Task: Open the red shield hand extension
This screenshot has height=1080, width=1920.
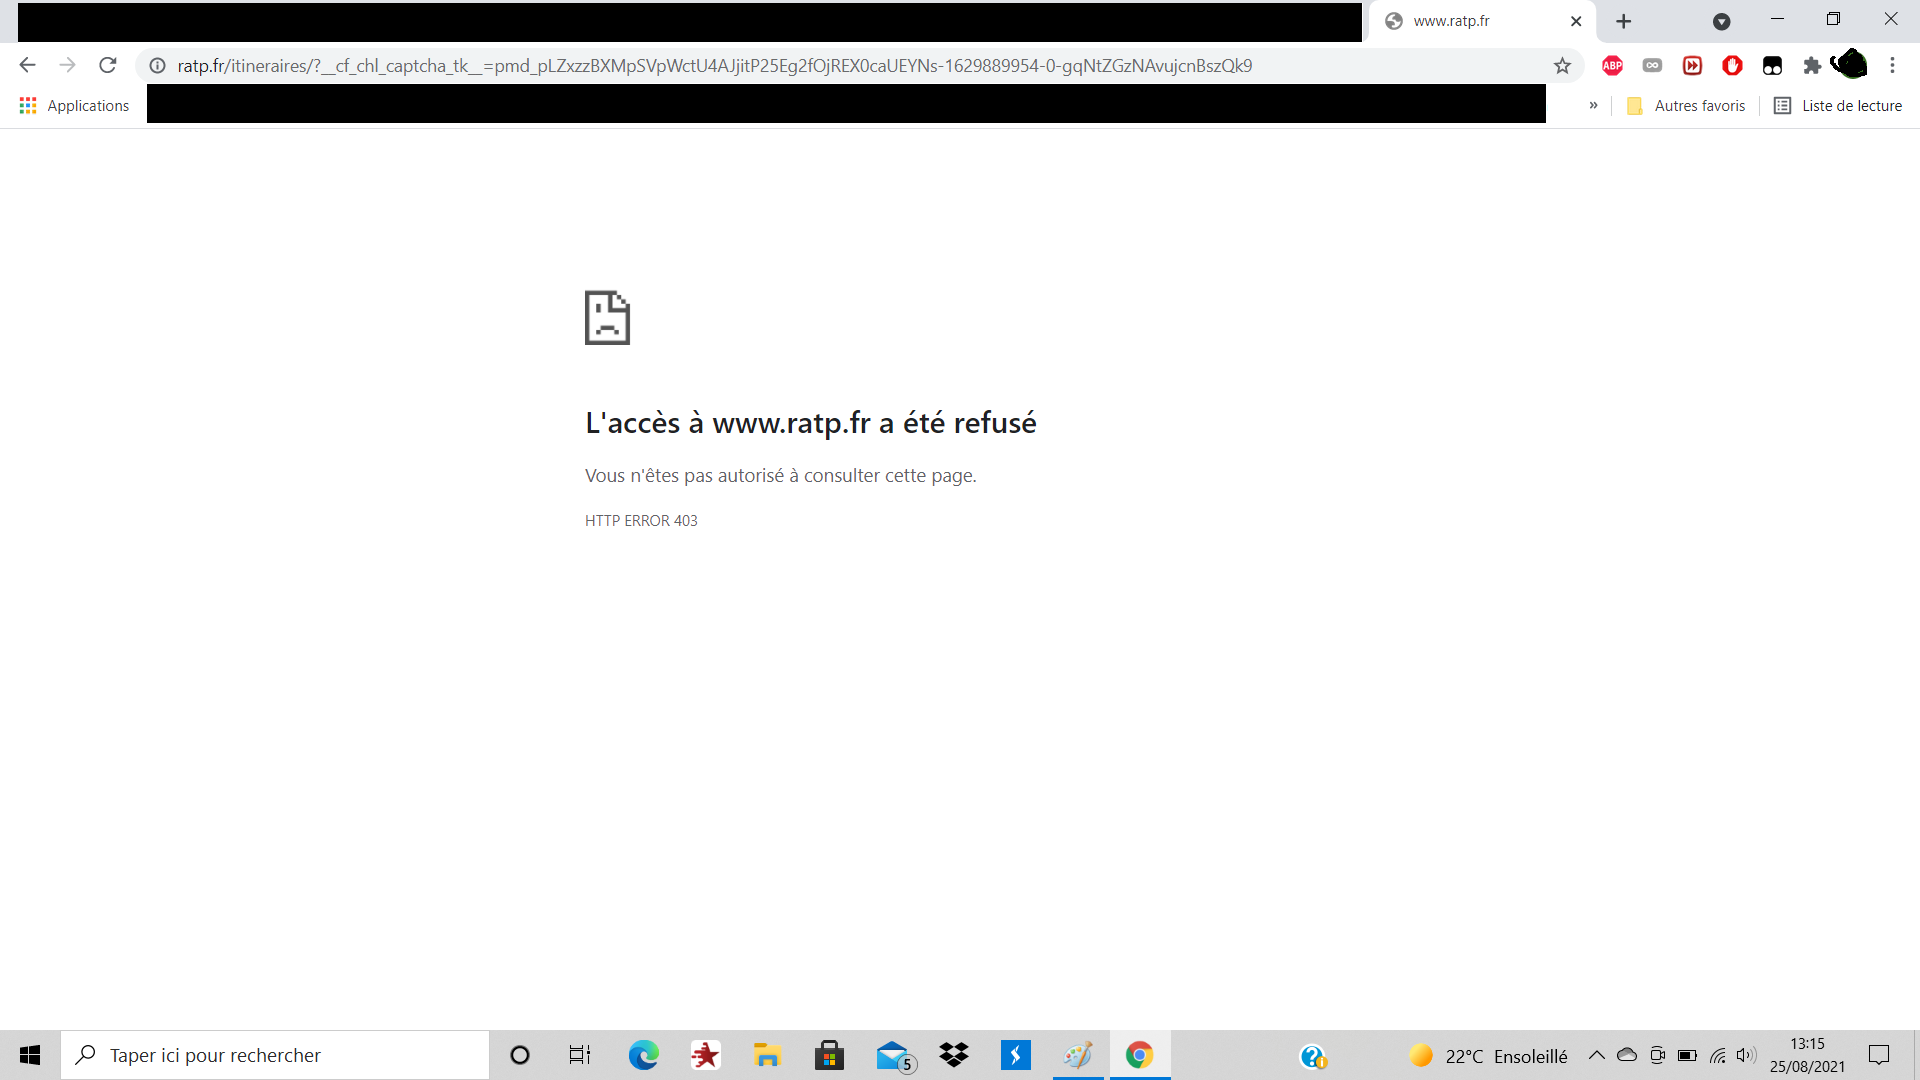Action: tap(1732, 66)
